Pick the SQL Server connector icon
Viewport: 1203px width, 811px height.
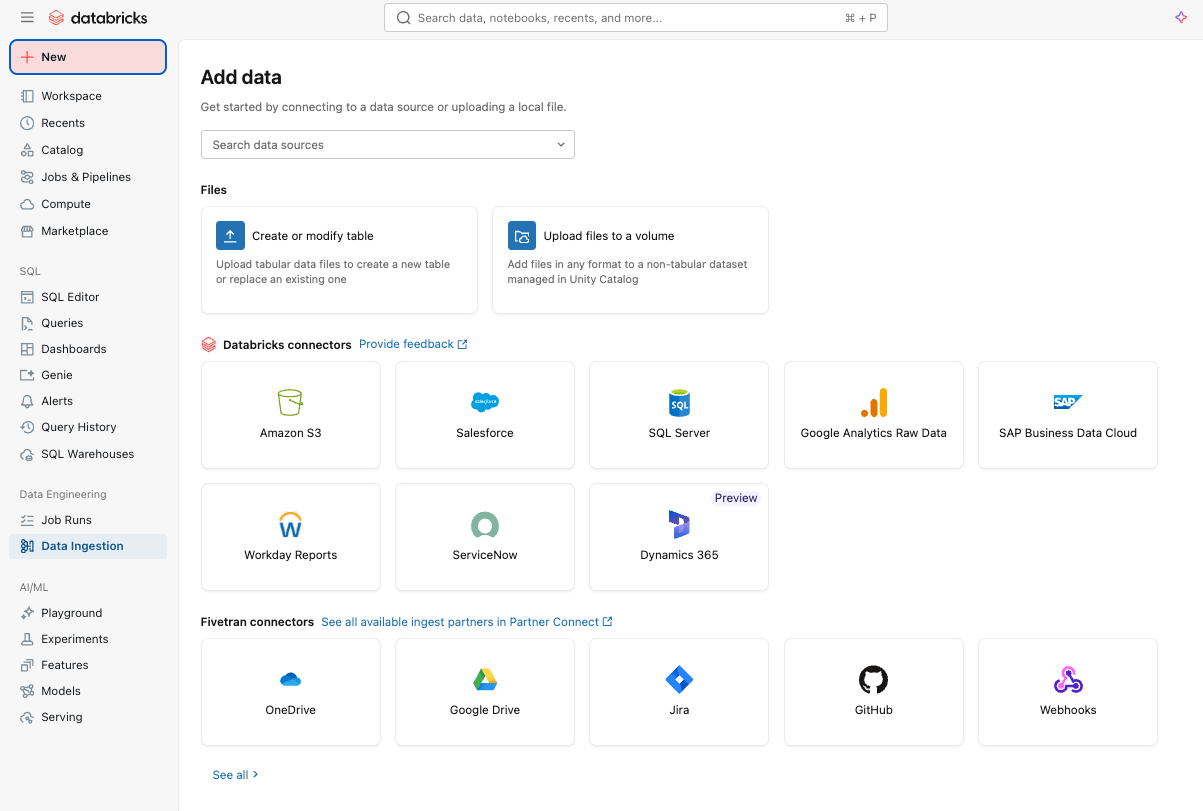(679, 403)
